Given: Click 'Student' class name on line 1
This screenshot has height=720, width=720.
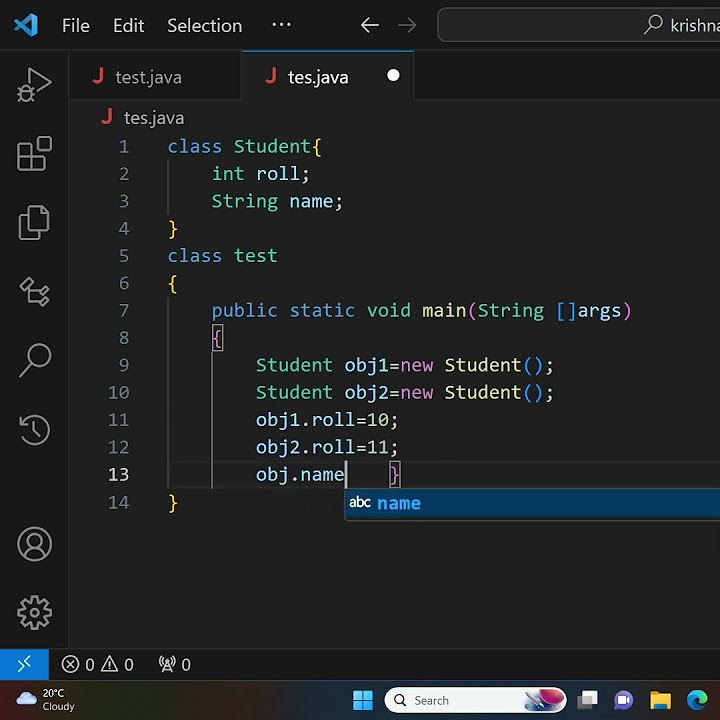Looking at the screenshot, I should click(x=273, y=147).
